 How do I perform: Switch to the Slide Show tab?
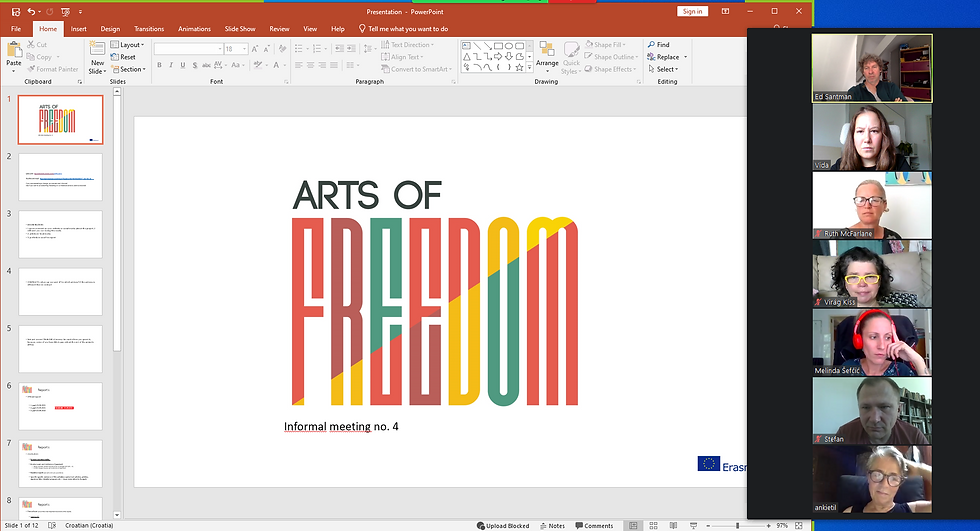point(240,29)
